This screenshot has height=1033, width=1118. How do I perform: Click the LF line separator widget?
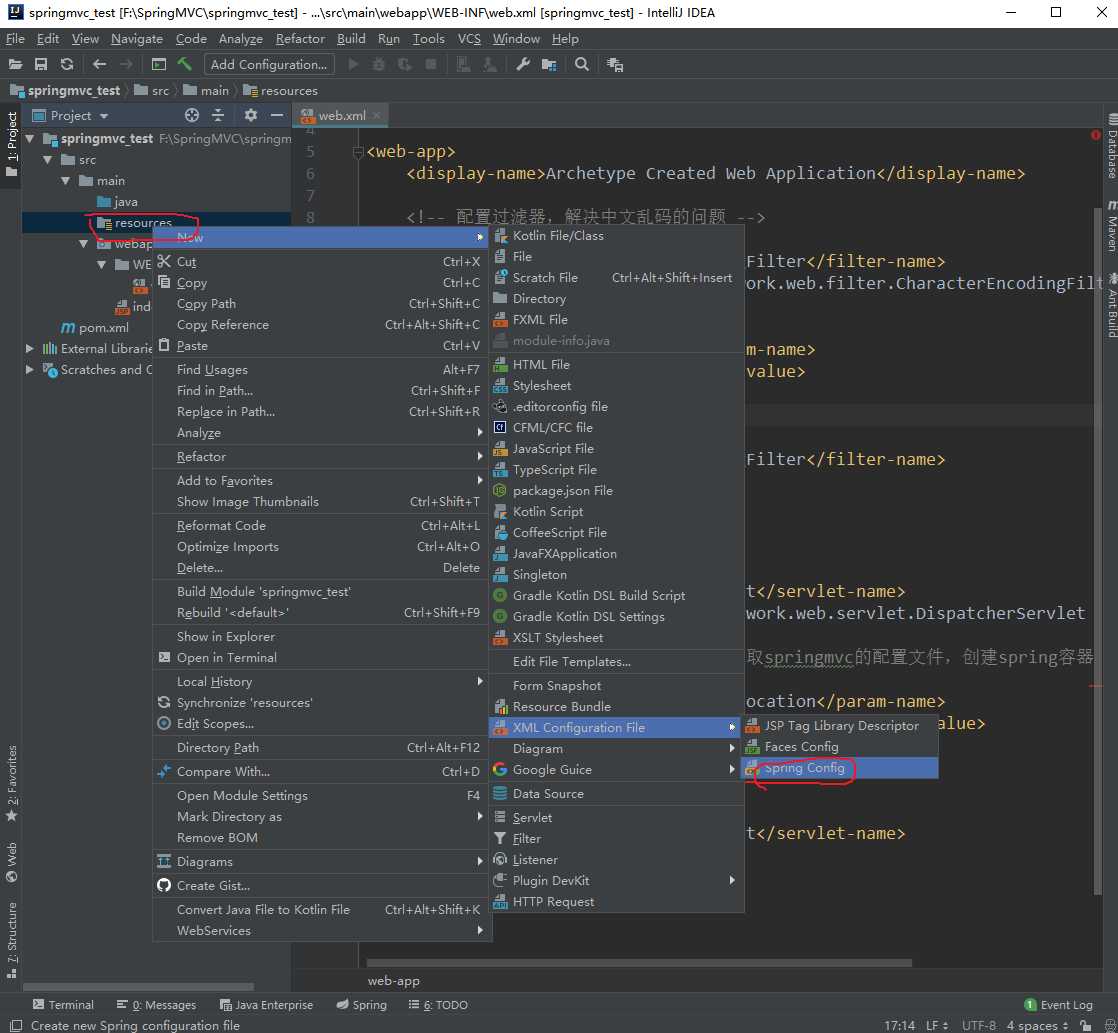click(937, 1025)
